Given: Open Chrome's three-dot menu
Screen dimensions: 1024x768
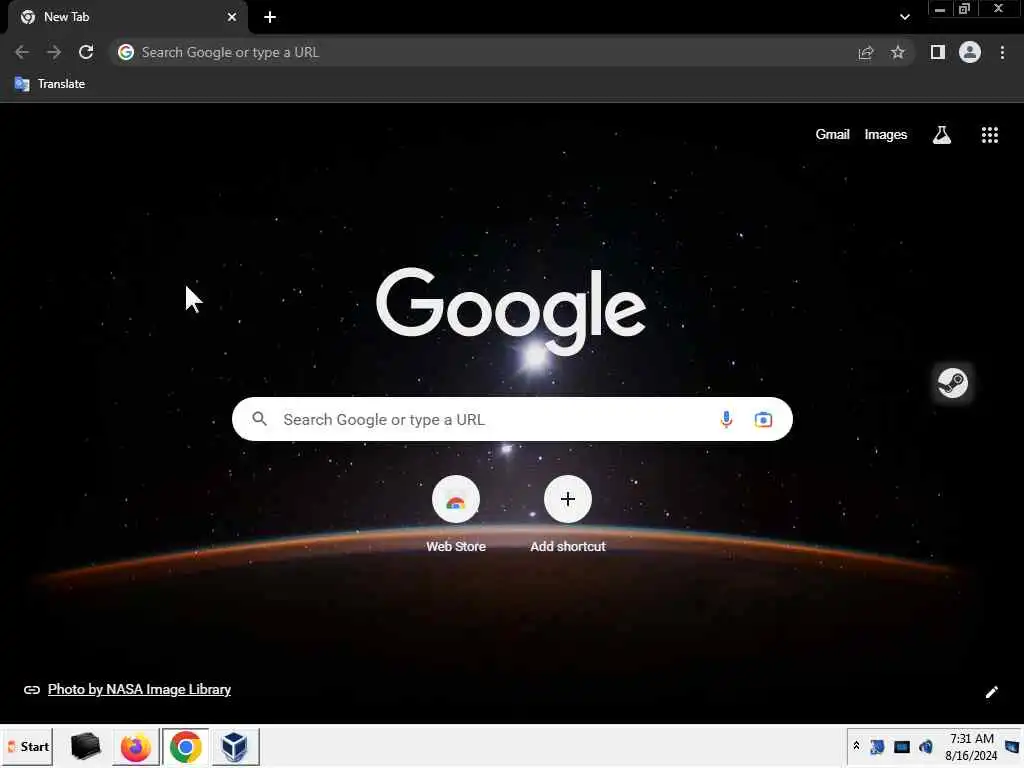Looking at the screenshot, I should (x=1002, y=52).
